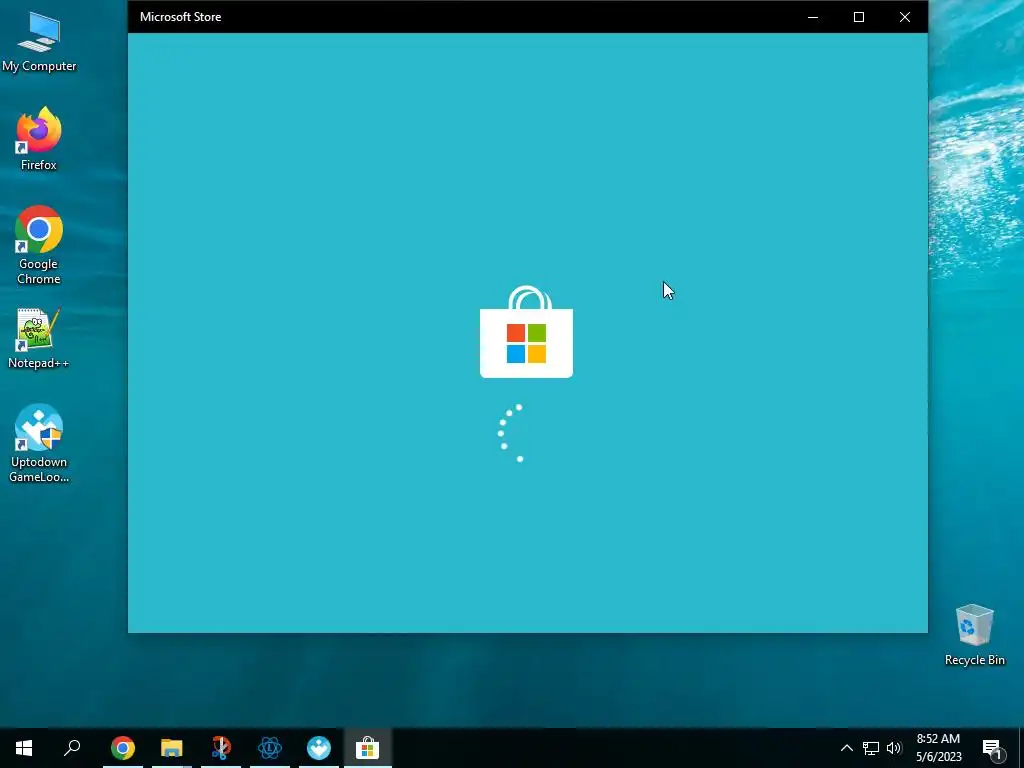Click the Microsoft Store title text
Viewport: 1024px width, 768px height.
point(180,17)
